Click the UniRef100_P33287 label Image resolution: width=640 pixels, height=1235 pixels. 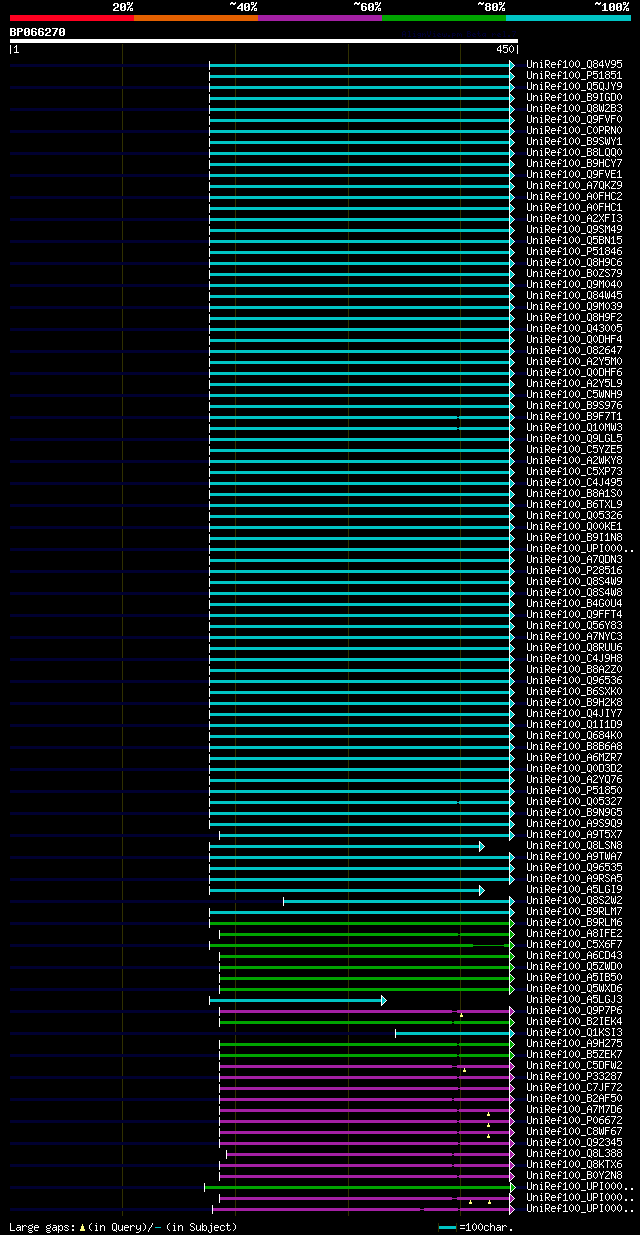click(574, 1076)
